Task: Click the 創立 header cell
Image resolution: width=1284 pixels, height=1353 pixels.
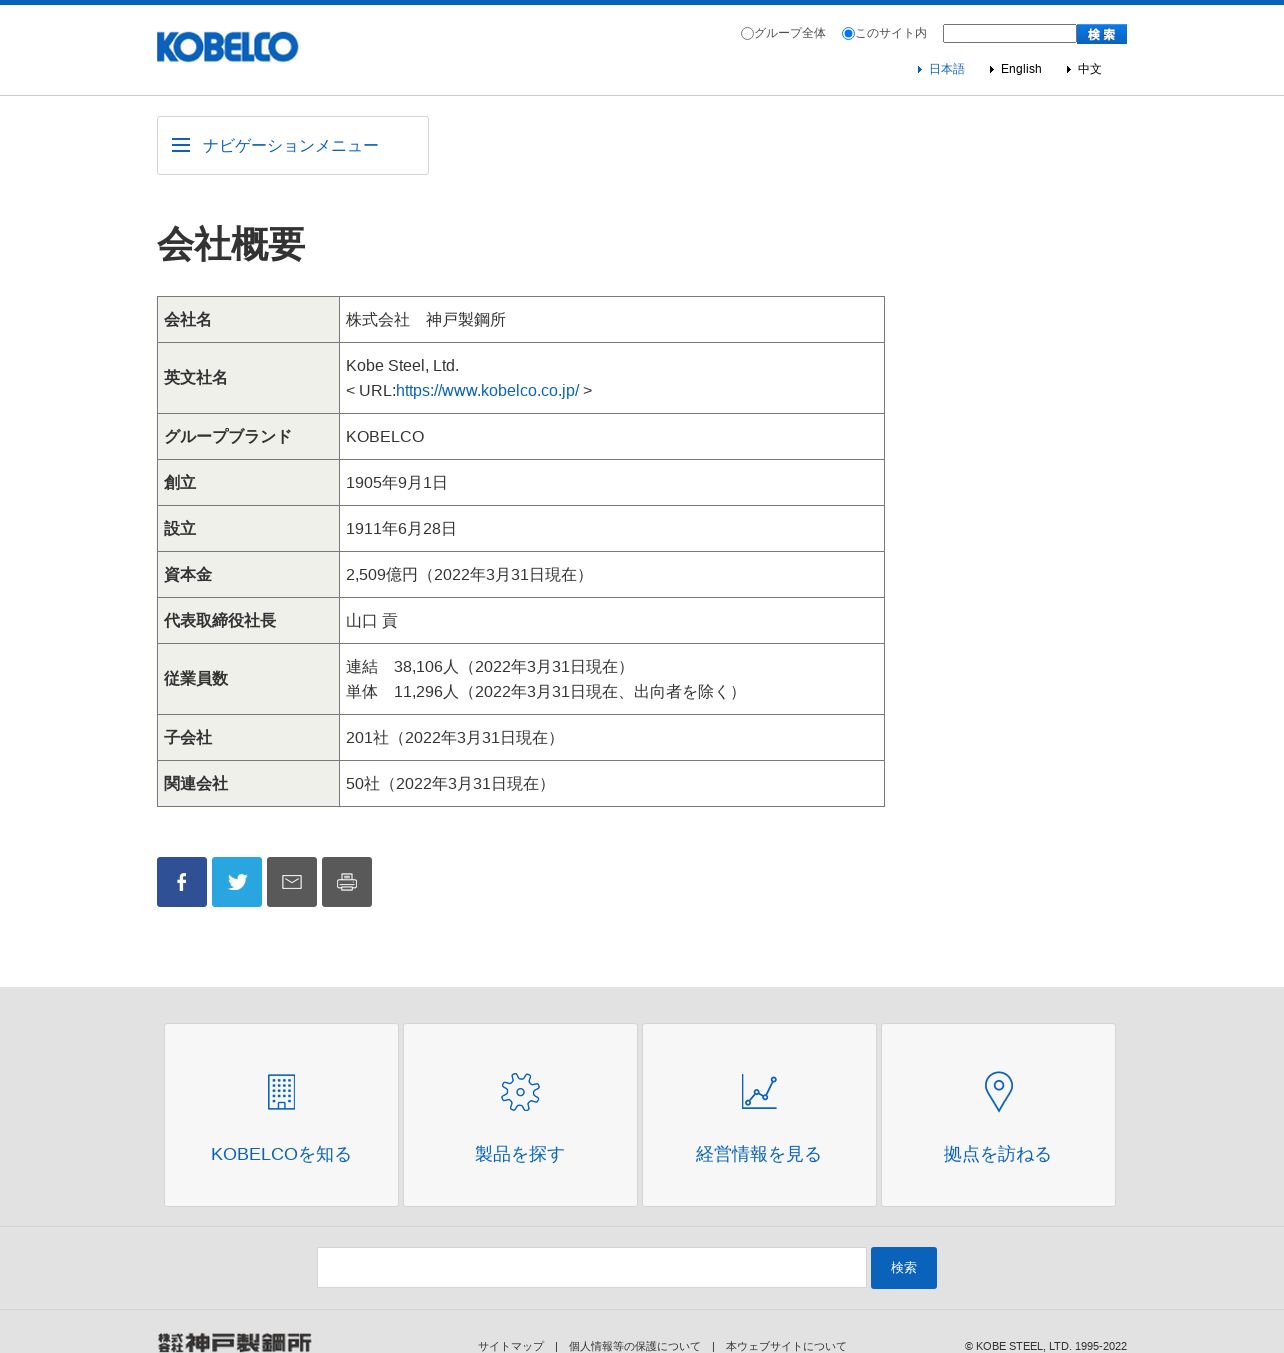Action: pyautogui.click(x=249, y=483)
